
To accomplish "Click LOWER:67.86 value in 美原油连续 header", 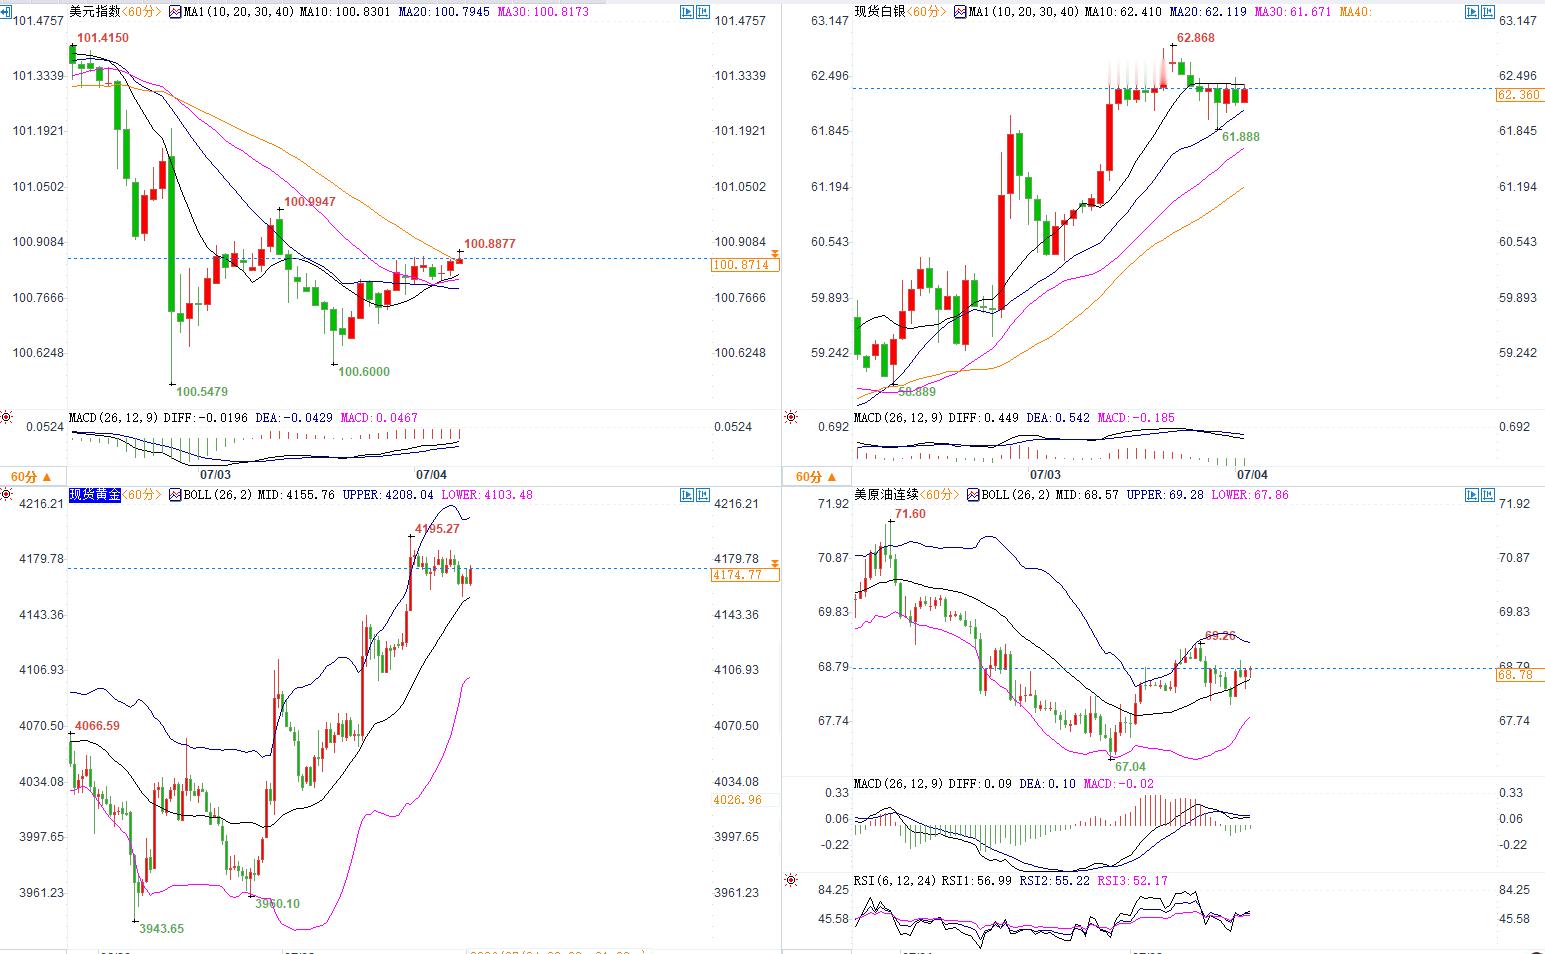I will (x=1250, y=495).
